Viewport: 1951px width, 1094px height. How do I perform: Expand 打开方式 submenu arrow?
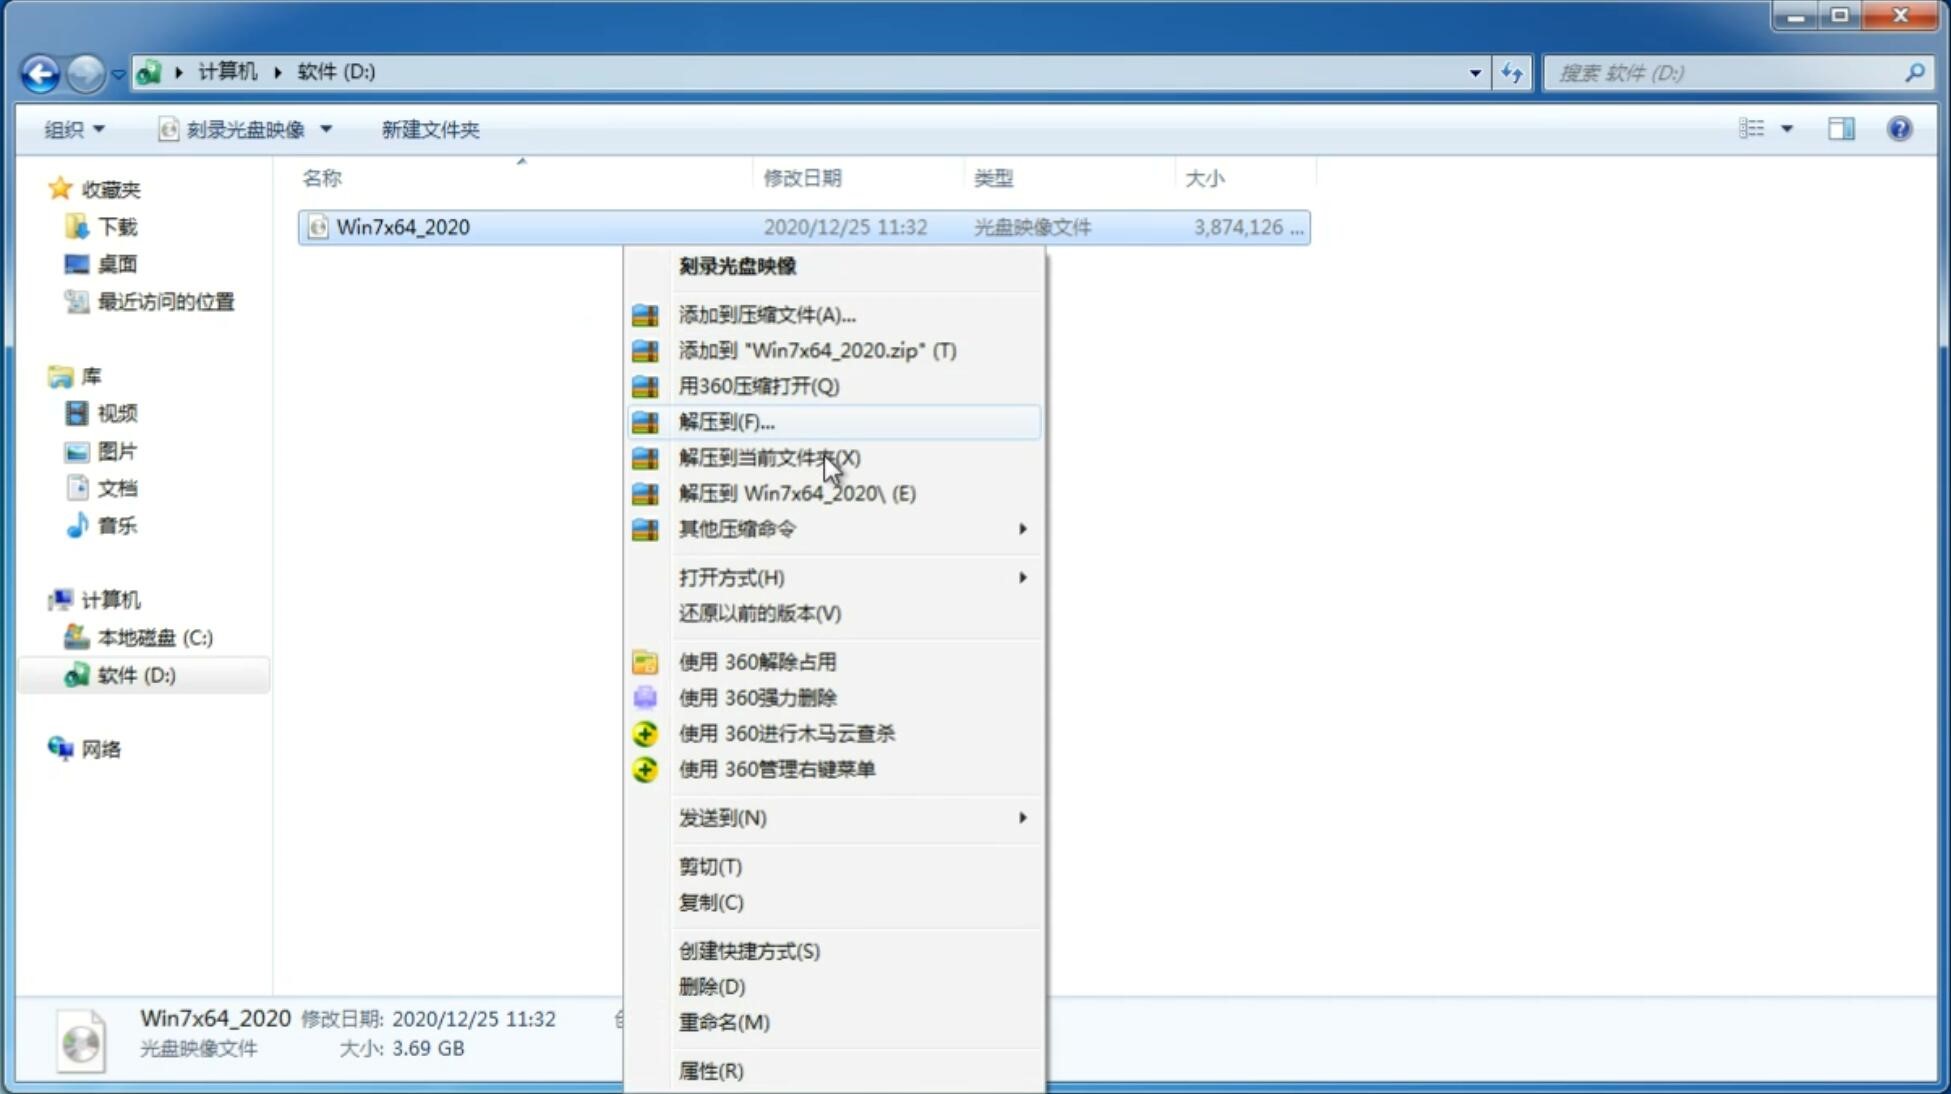1022,576
